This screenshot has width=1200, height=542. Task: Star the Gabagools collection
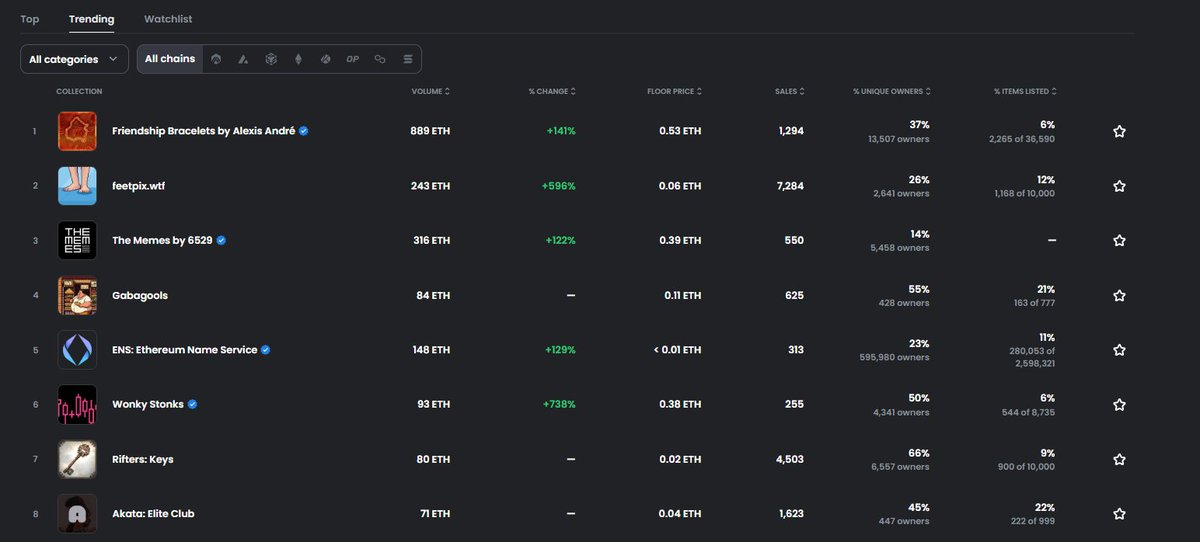[1119, 295]
